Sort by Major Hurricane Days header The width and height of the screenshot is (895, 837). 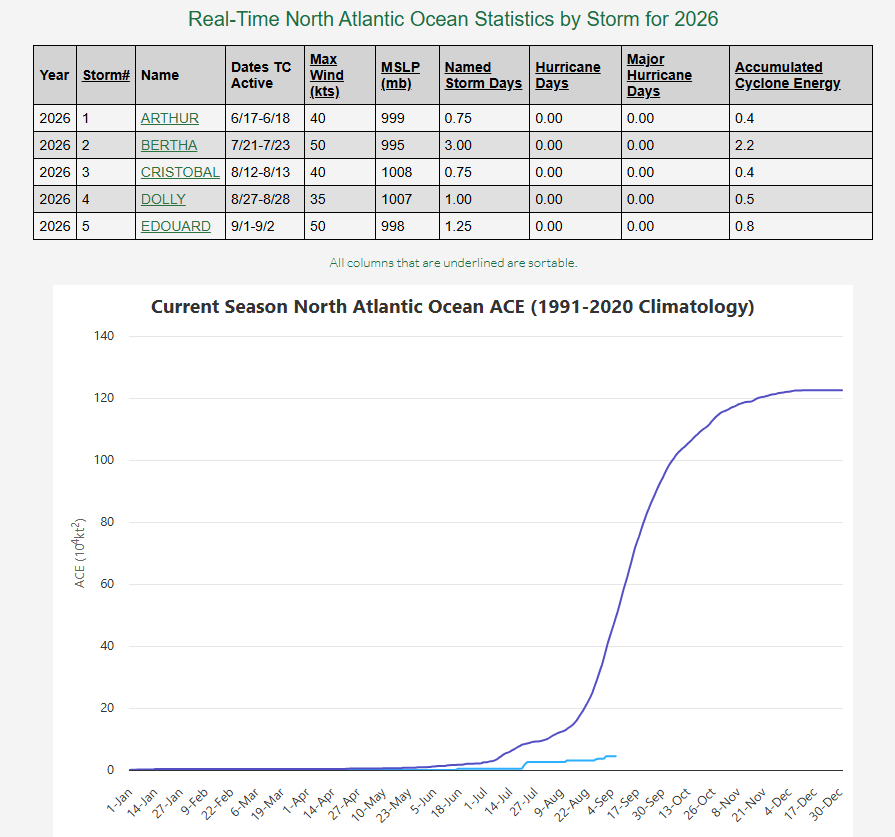click(x=659, y=75)
